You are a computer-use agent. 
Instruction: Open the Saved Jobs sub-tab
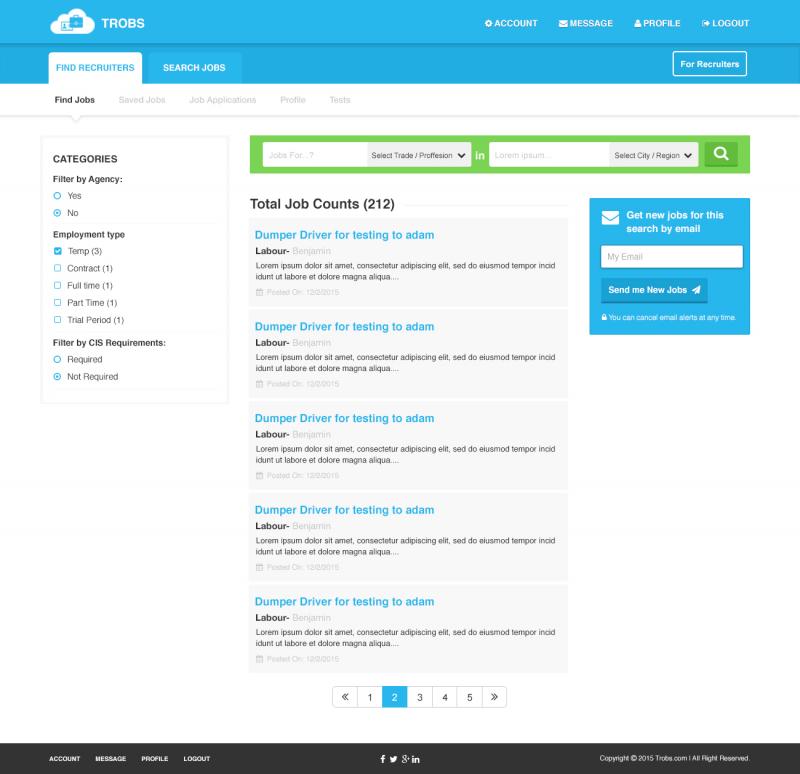click(x=141, y=100)
